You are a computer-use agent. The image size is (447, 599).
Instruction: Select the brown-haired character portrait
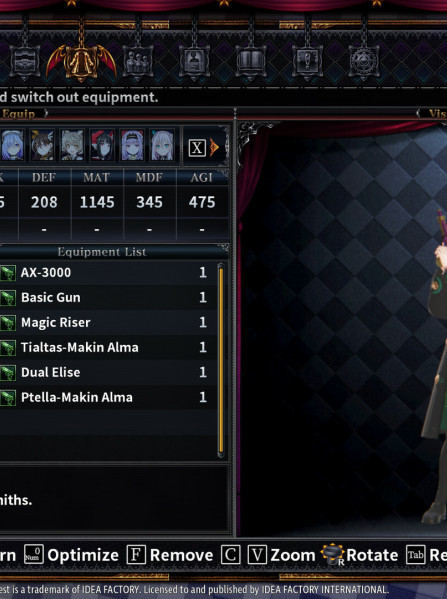point(42,145)
